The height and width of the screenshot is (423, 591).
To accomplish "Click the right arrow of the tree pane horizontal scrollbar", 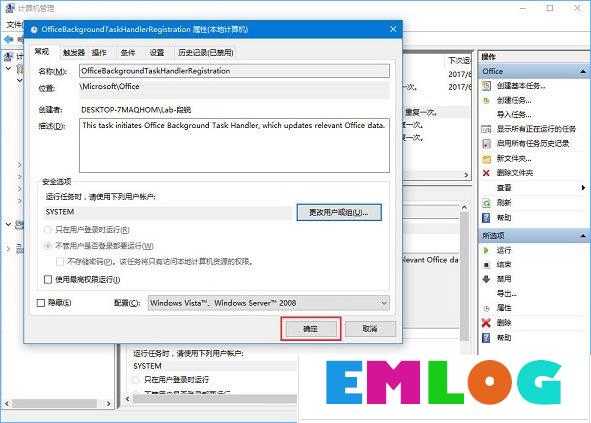I will click(109, 404).
